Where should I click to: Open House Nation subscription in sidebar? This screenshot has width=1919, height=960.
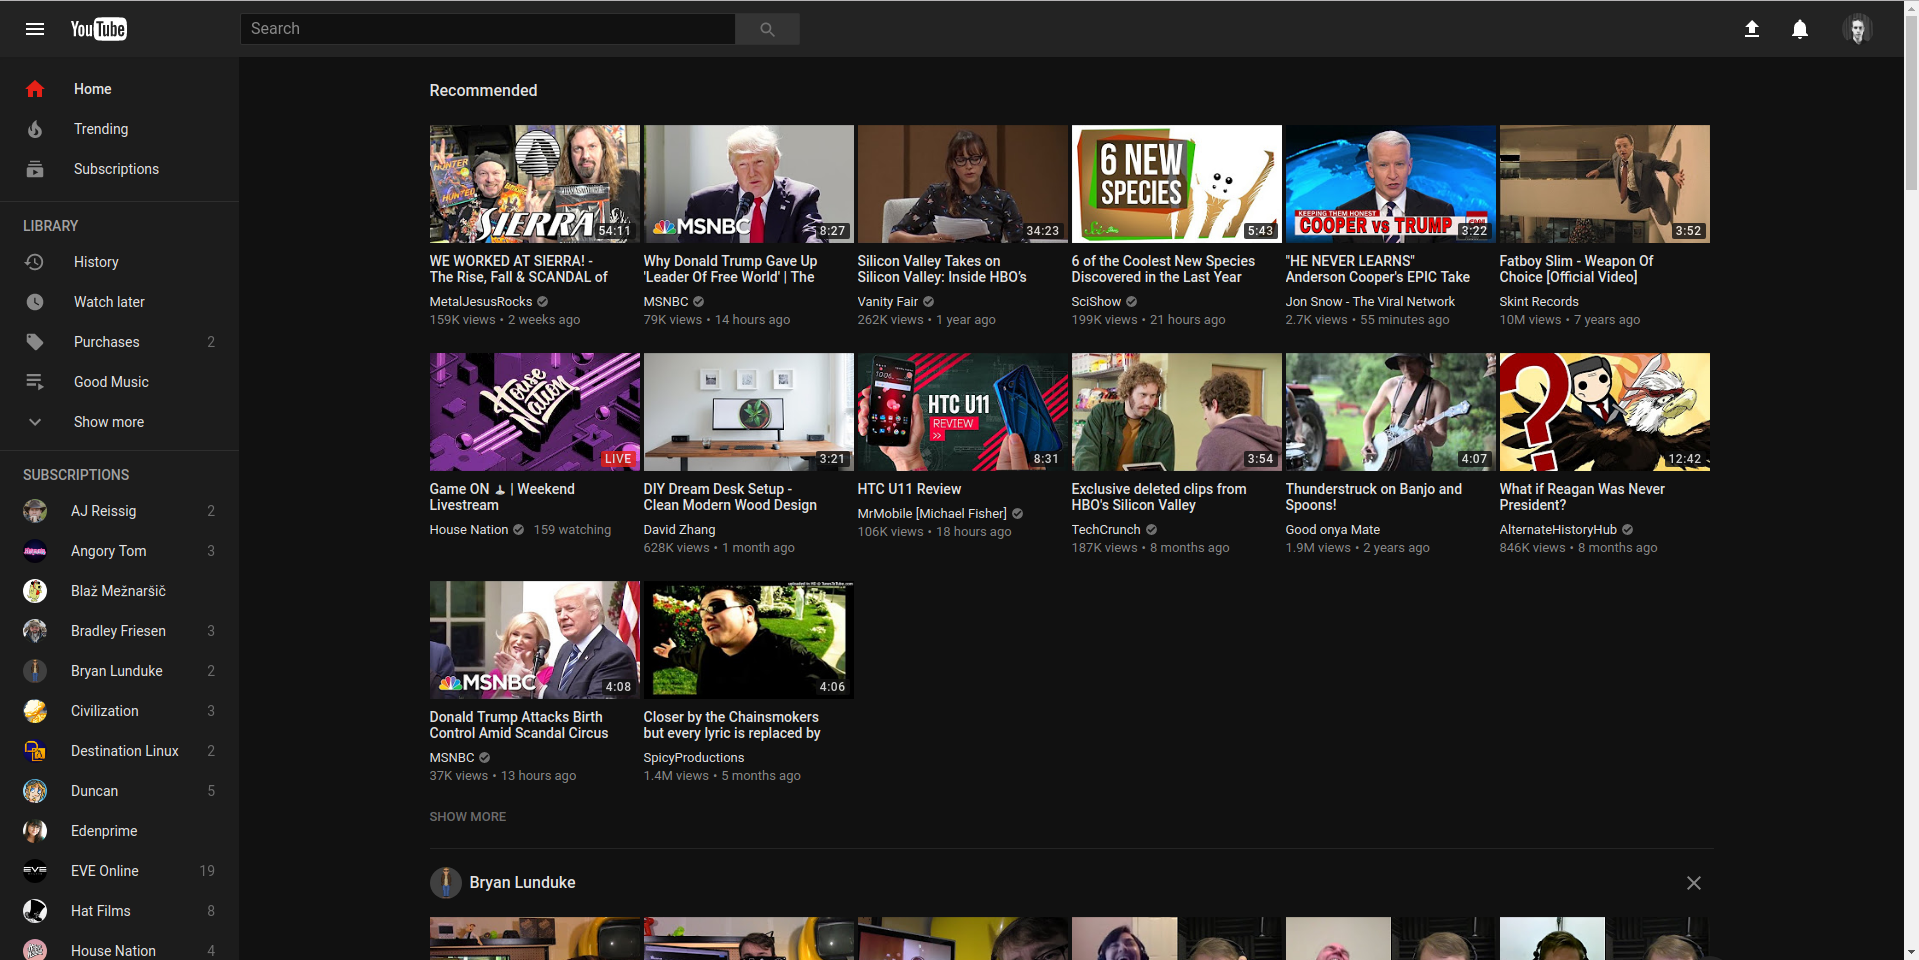pos(120,950)
